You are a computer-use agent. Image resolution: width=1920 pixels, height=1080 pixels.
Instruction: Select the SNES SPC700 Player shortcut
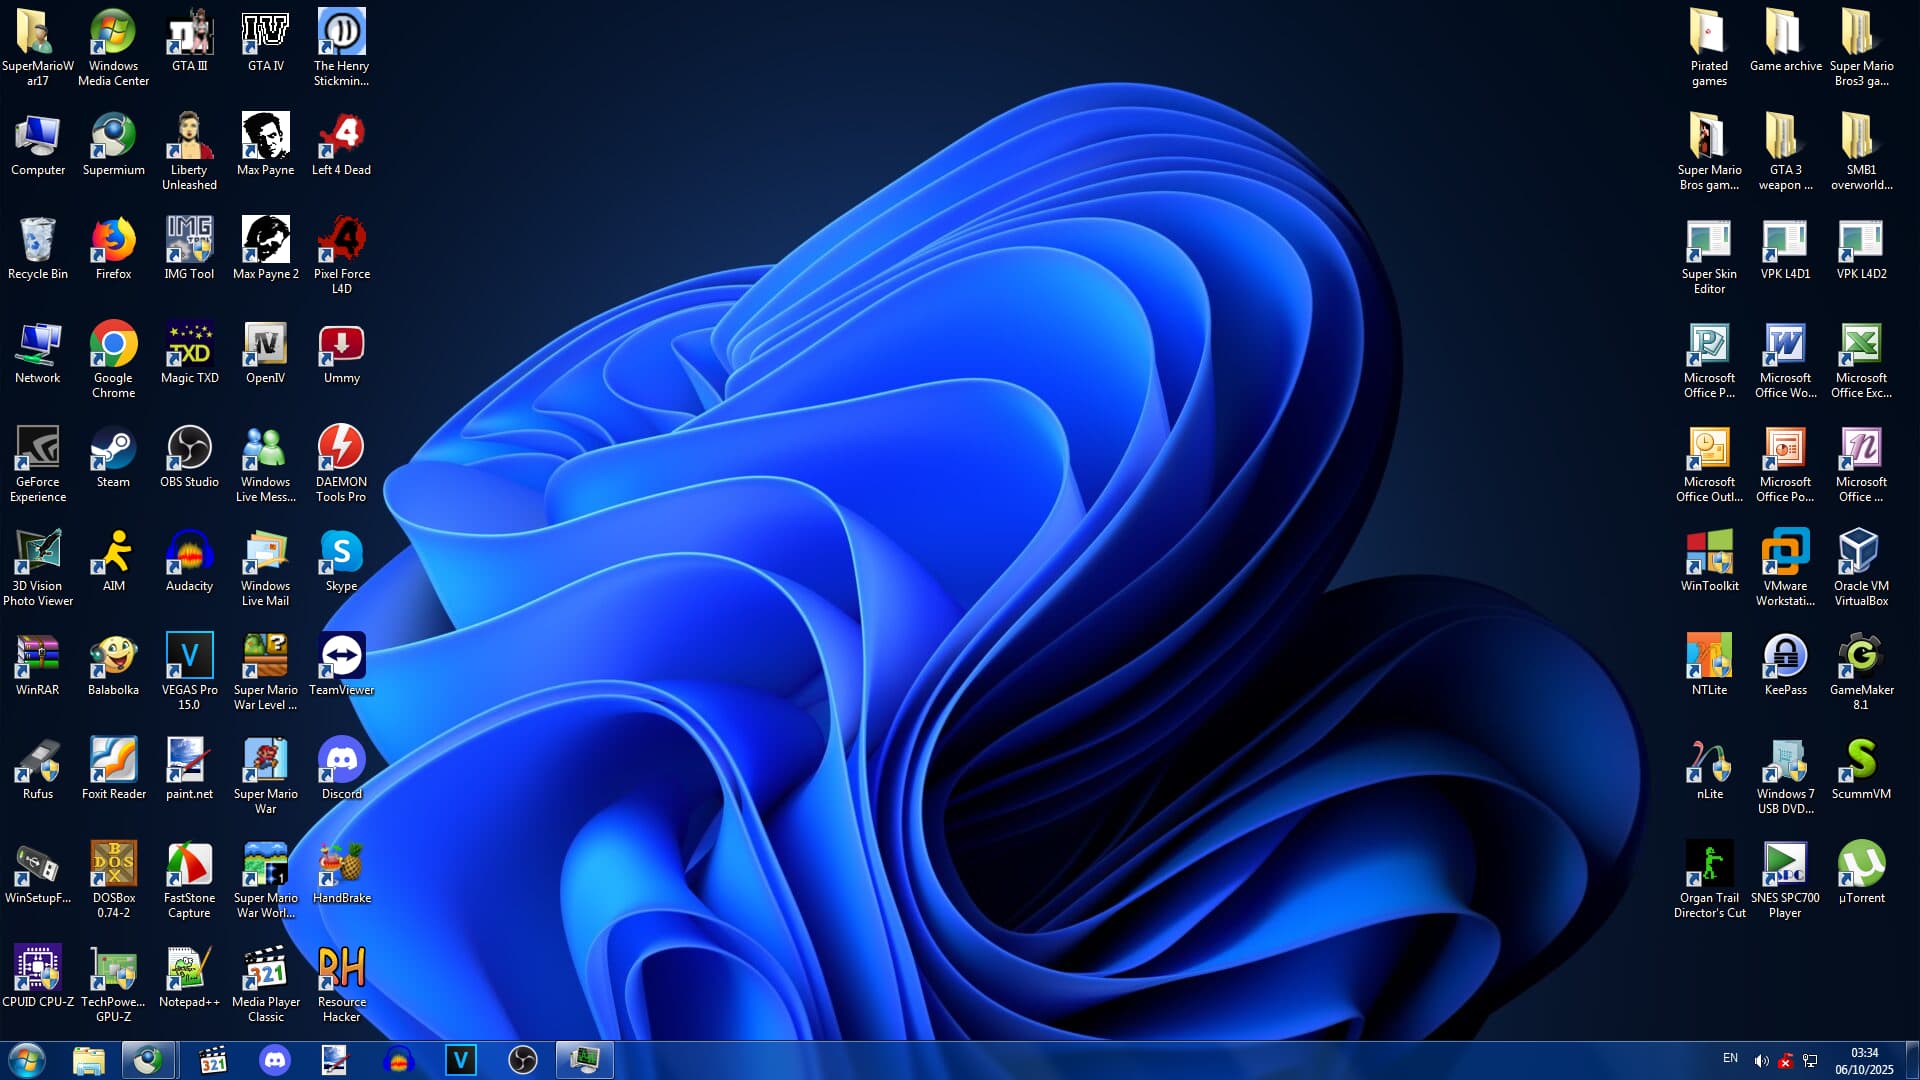[x=1785, y=881]
